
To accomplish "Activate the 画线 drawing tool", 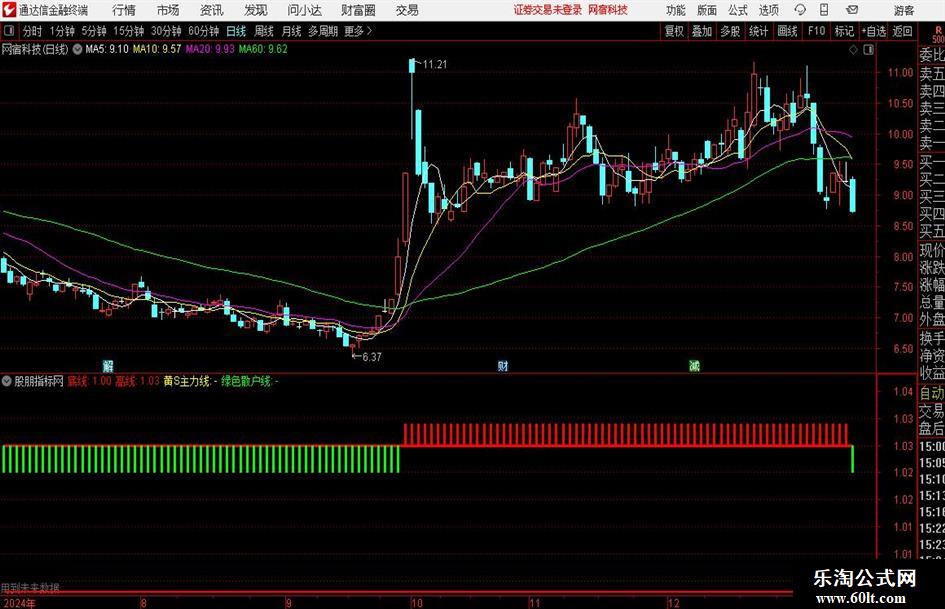I will 788,31.
